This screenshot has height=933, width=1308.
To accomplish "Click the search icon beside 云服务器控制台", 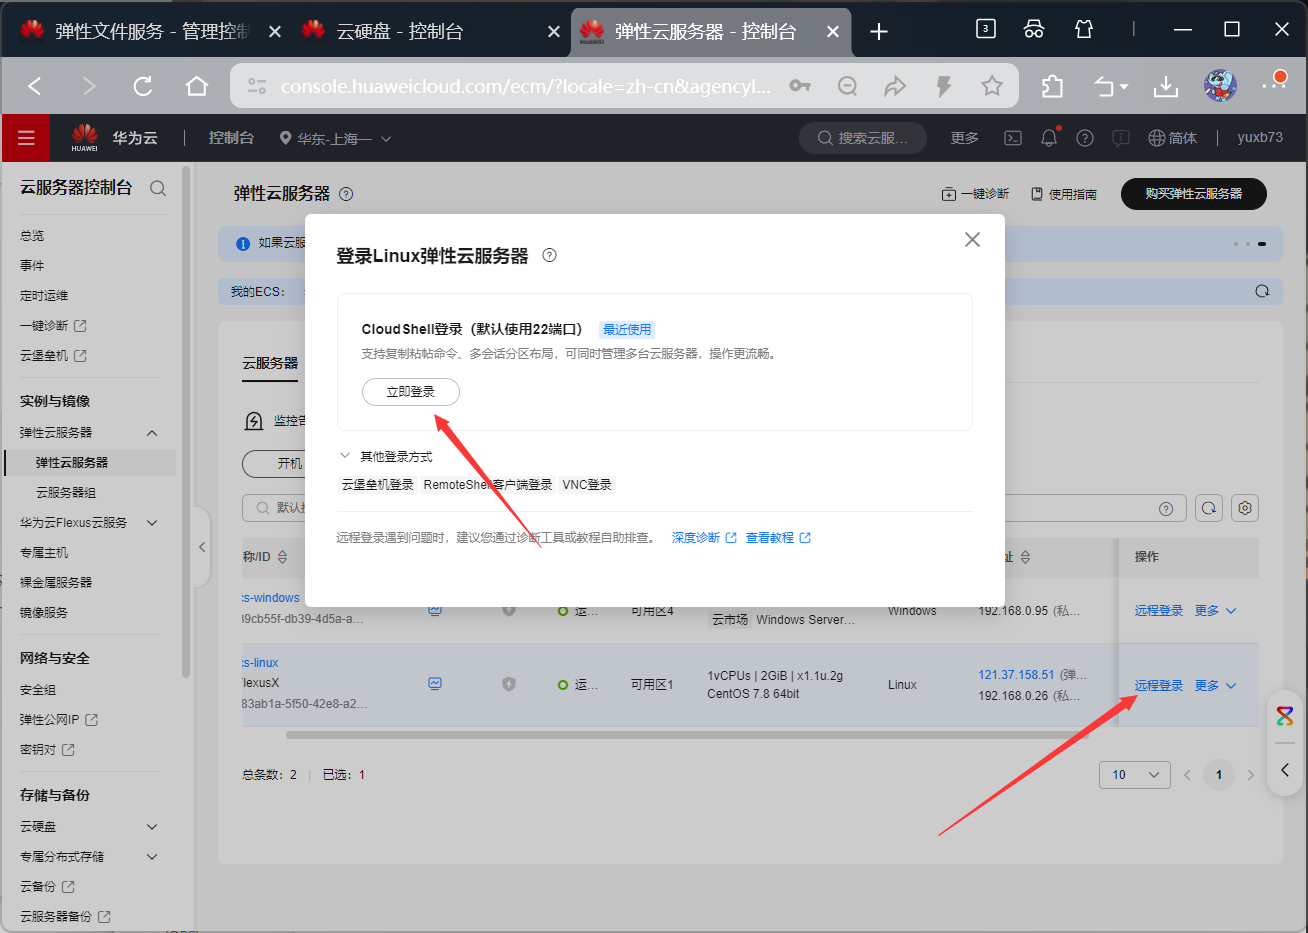I will (158, 188).
